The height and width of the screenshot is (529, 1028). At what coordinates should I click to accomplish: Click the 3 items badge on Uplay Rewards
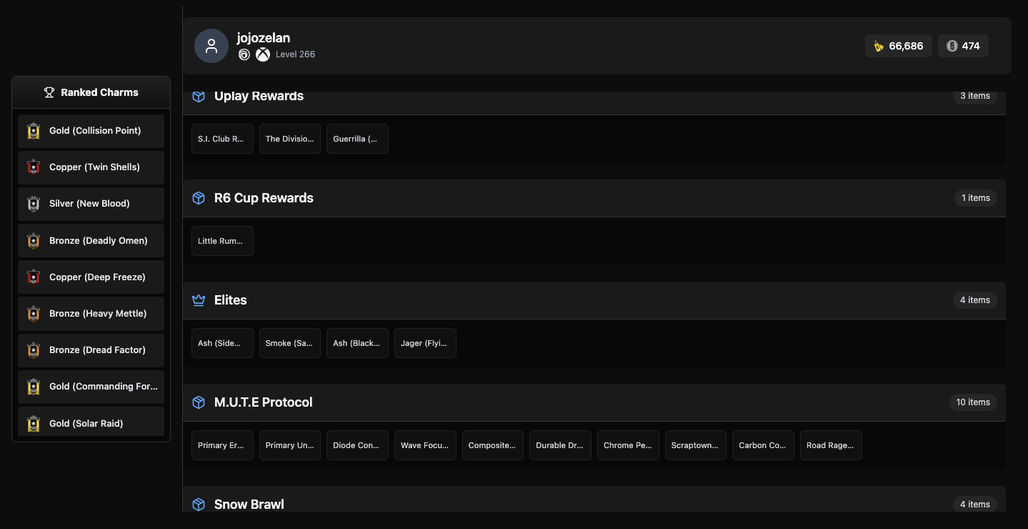coord(975,96)
